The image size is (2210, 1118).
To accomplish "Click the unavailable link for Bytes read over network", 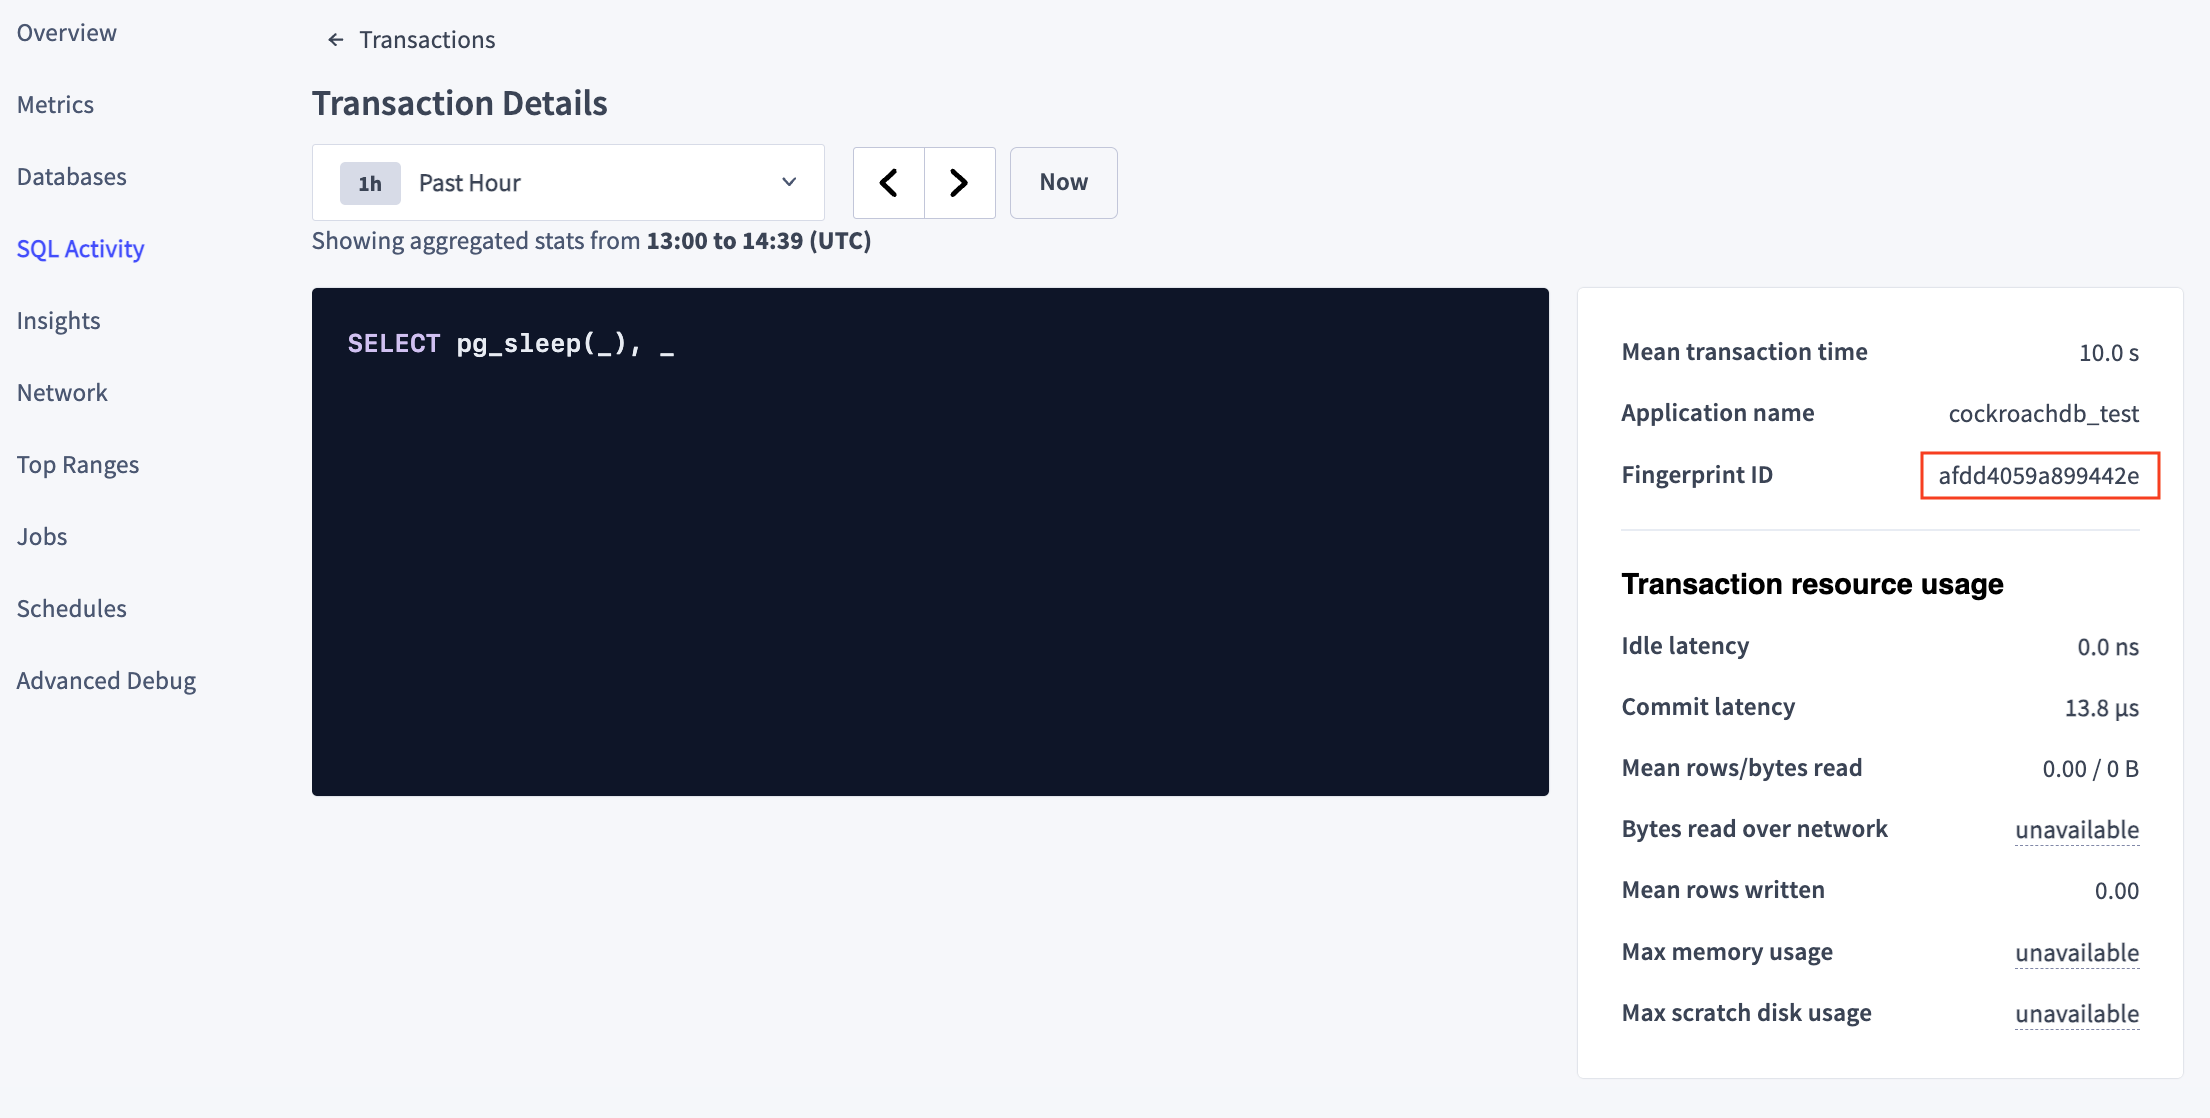I will tap(2077, 829).
